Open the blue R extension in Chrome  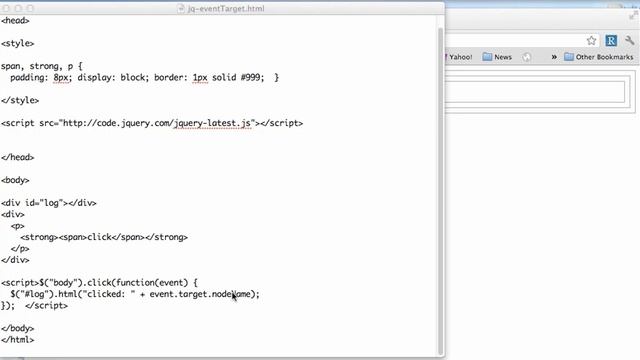click(611, 40)
